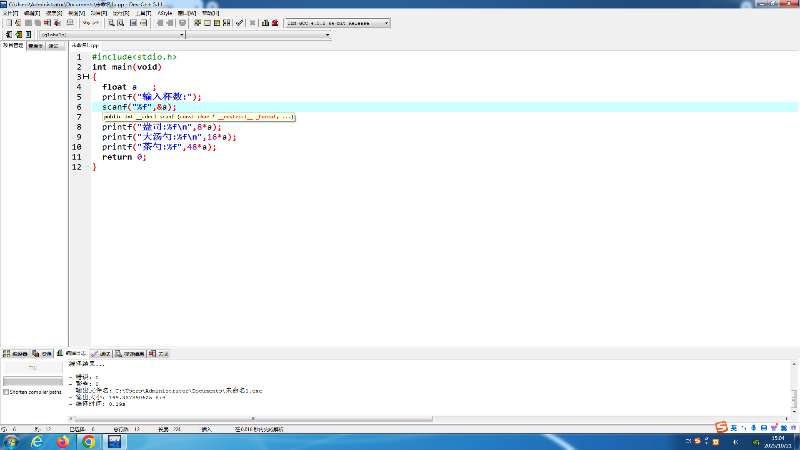800x450 pixels.
Task: Click the Run toolbar icon
Action: [x=207, y=23]
